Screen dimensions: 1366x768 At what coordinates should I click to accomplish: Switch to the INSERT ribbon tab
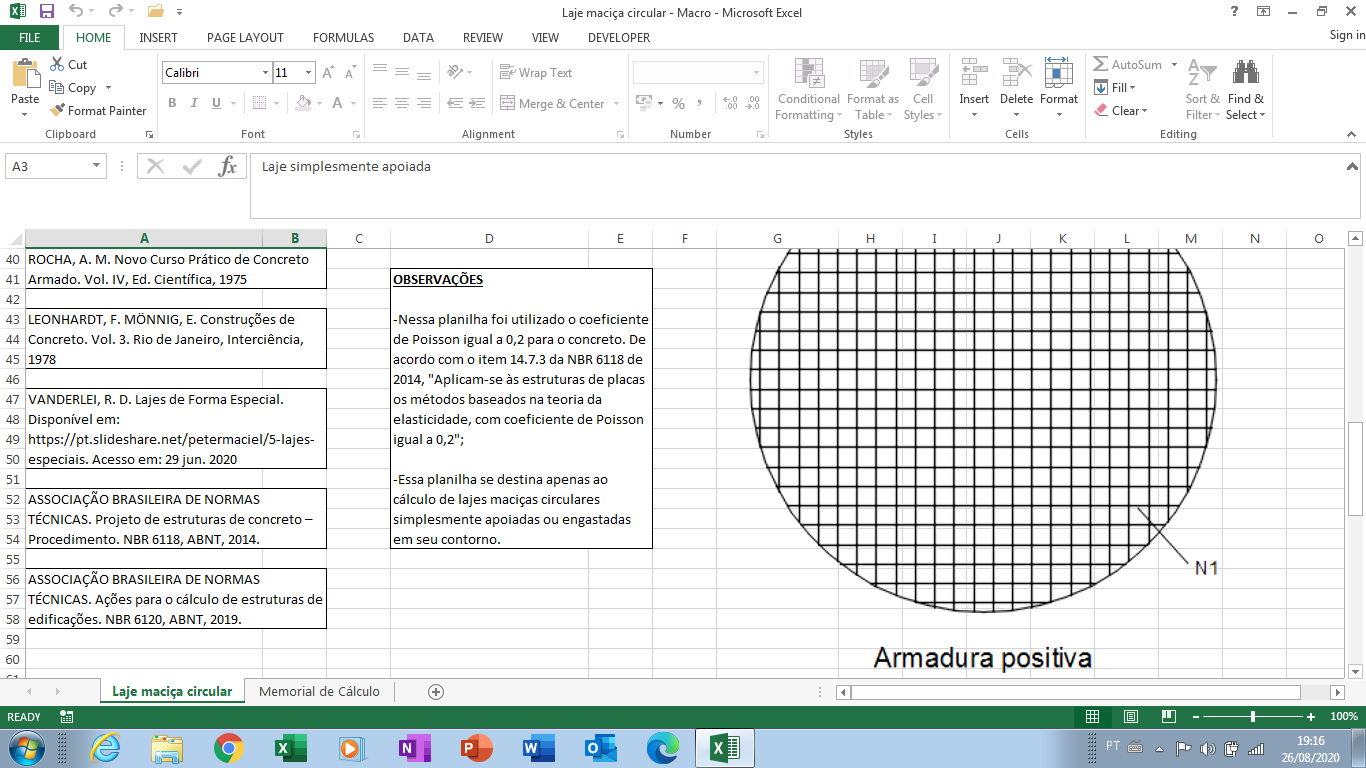(x=159, y=37)
